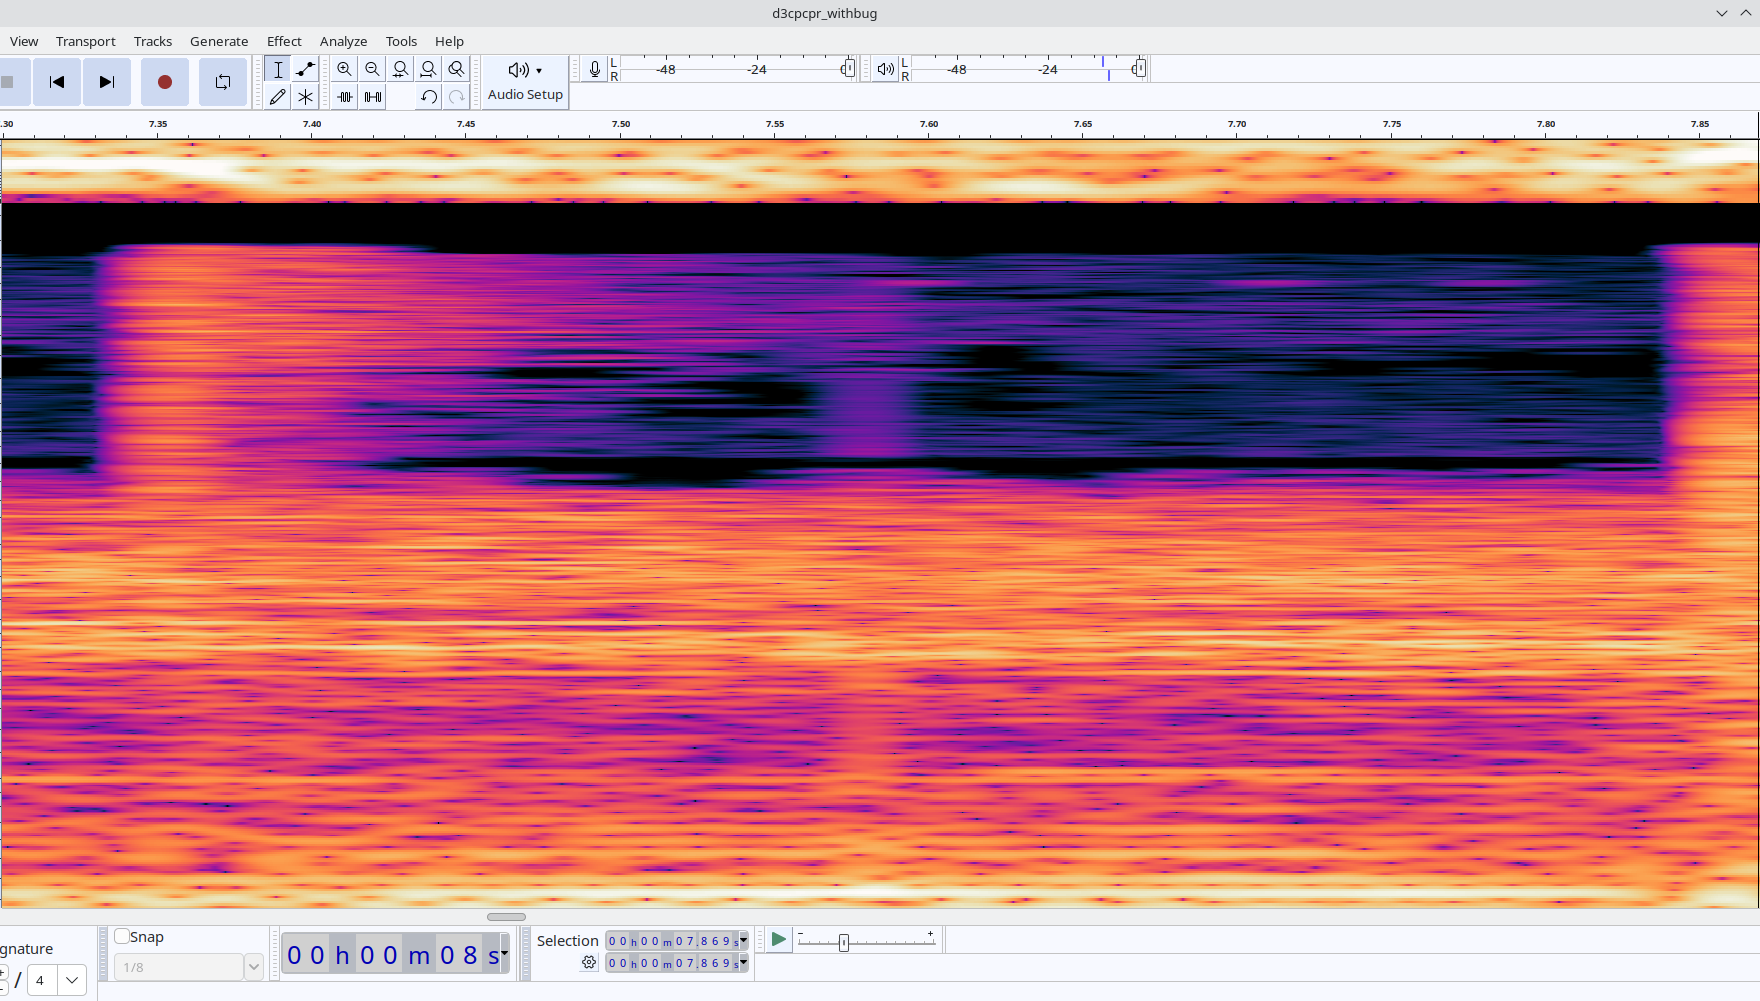Expand the audio position time format menu
The image size is (1760, 1001).
505,954
